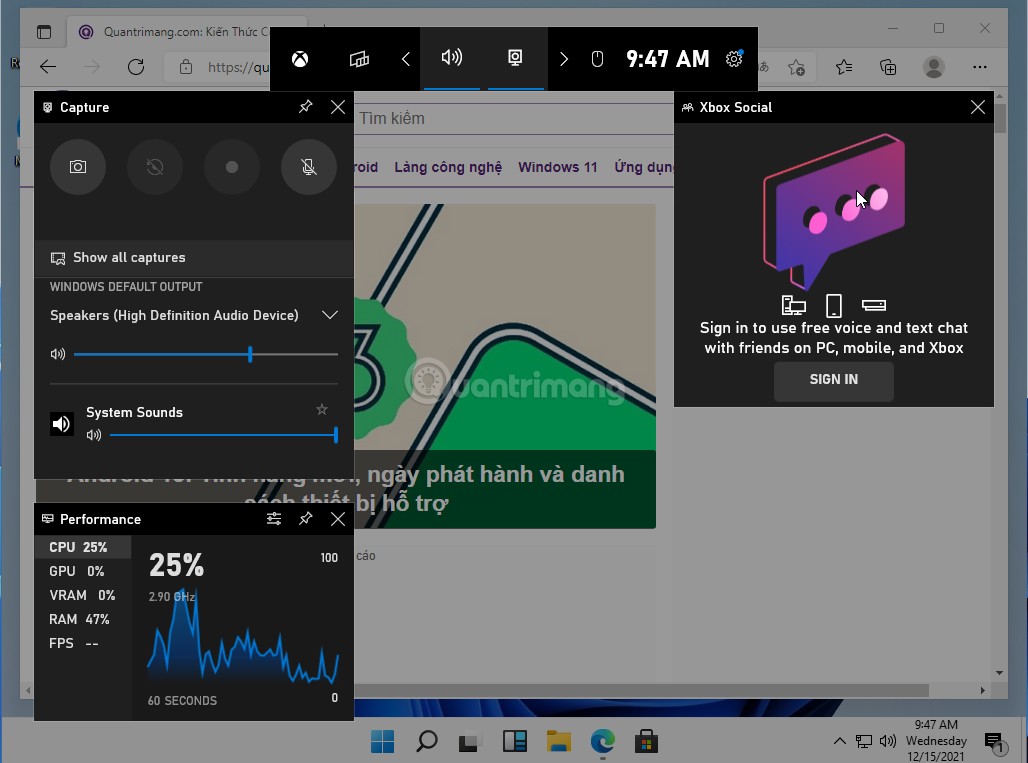Open the Xbox menu on Game Bar

coord(300,60)
